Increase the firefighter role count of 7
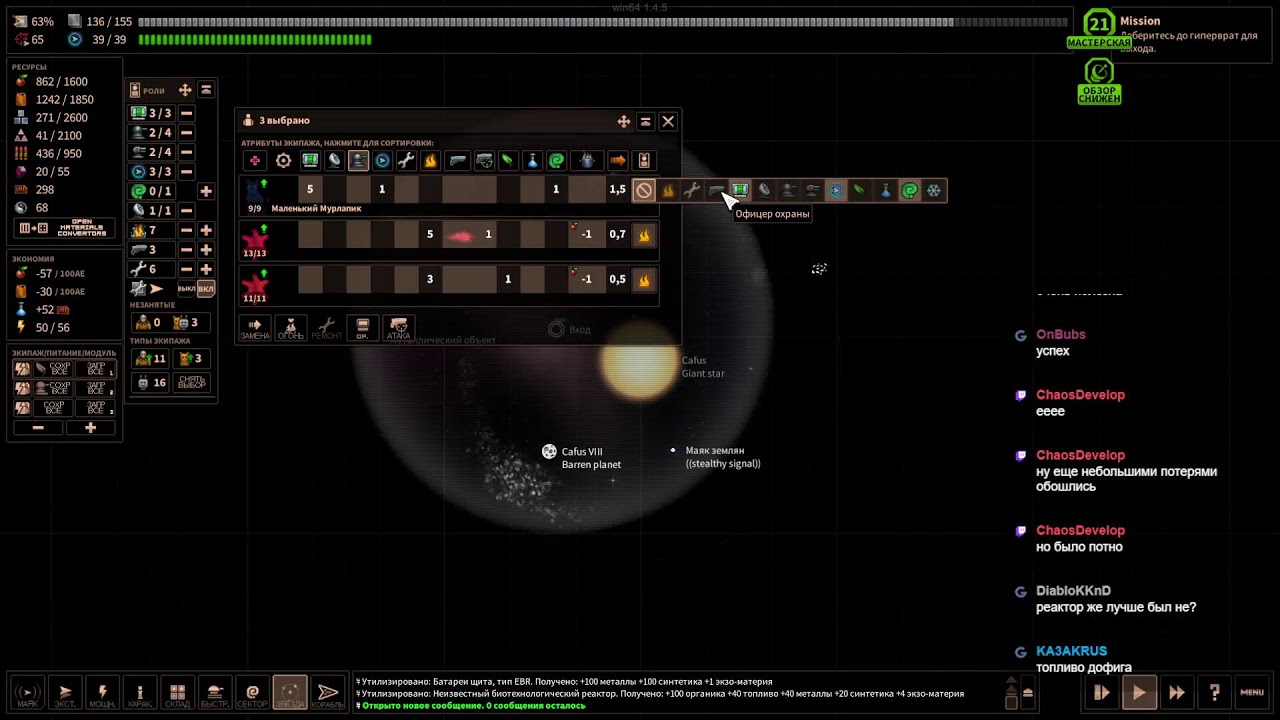The image size is (1280, 720). 206,230
